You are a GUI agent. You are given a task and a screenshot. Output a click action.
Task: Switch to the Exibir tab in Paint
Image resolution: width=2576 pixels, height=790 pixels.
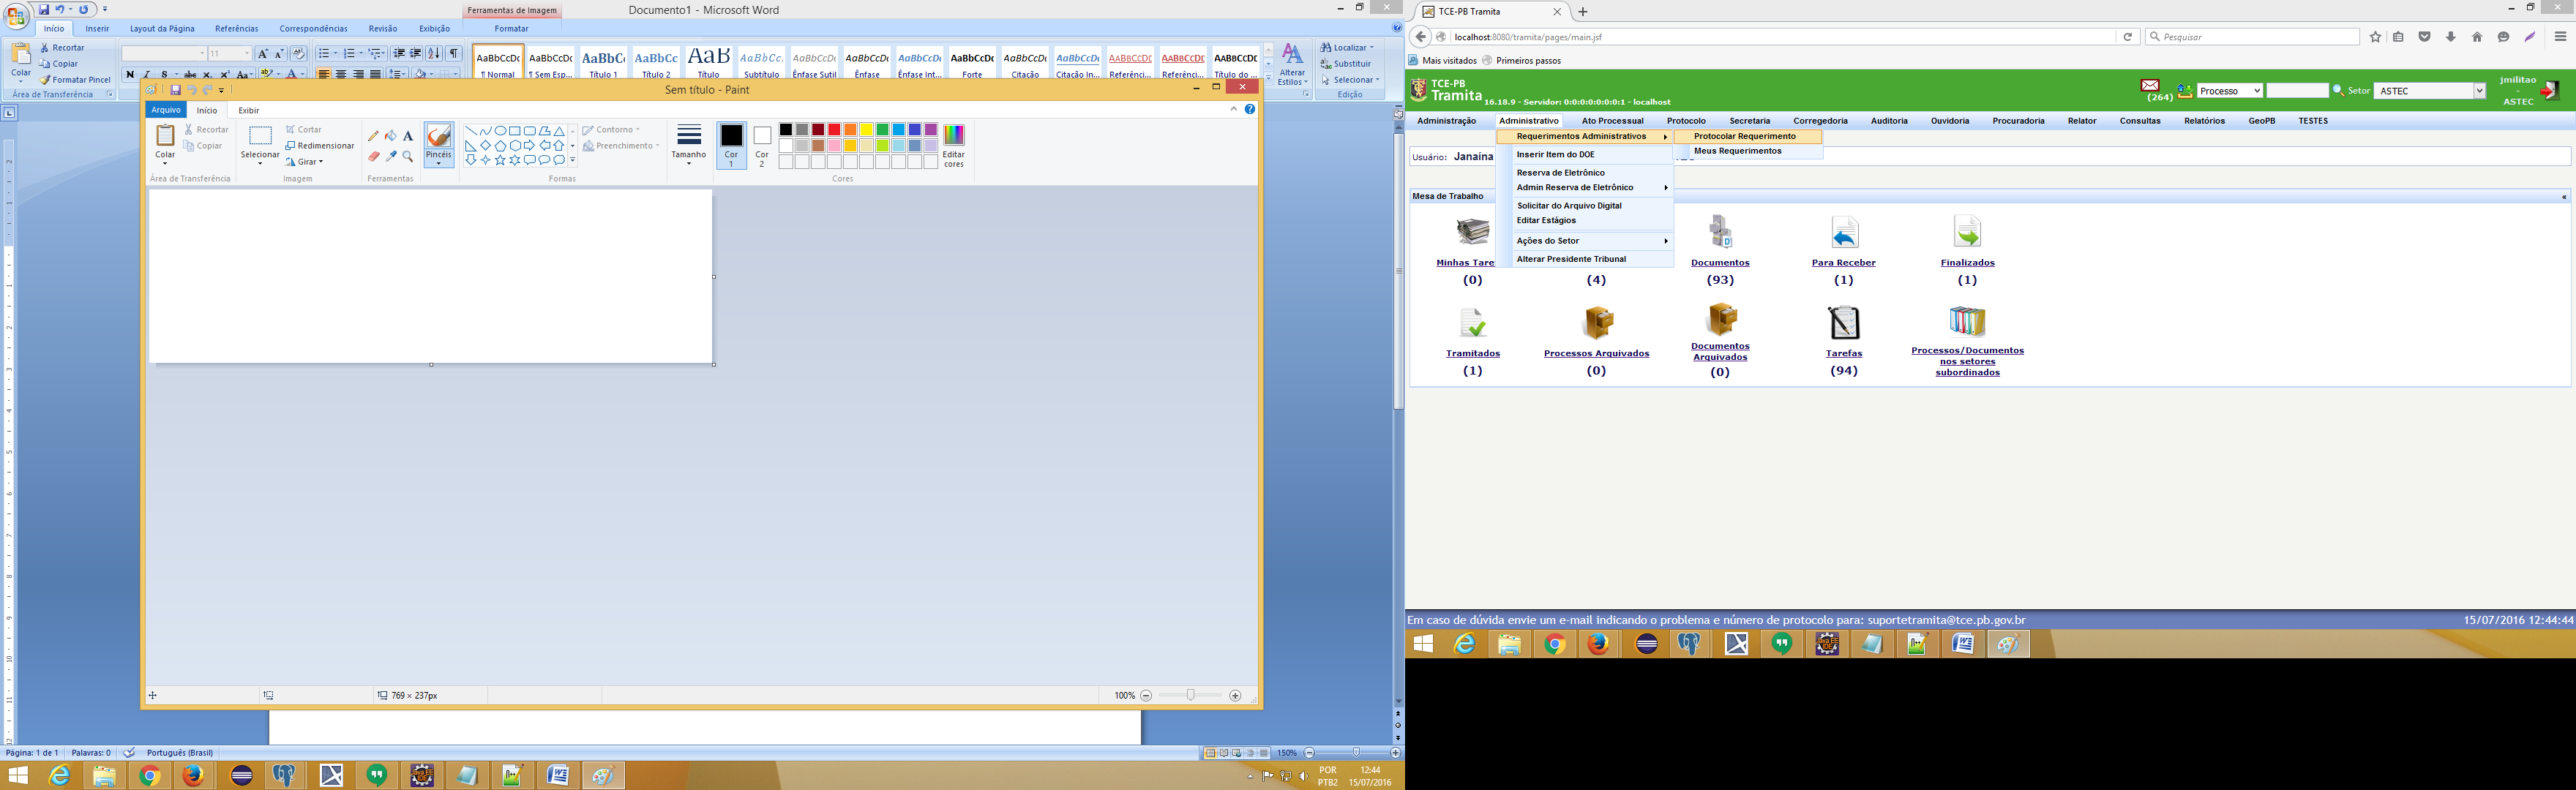coord(249,110)
